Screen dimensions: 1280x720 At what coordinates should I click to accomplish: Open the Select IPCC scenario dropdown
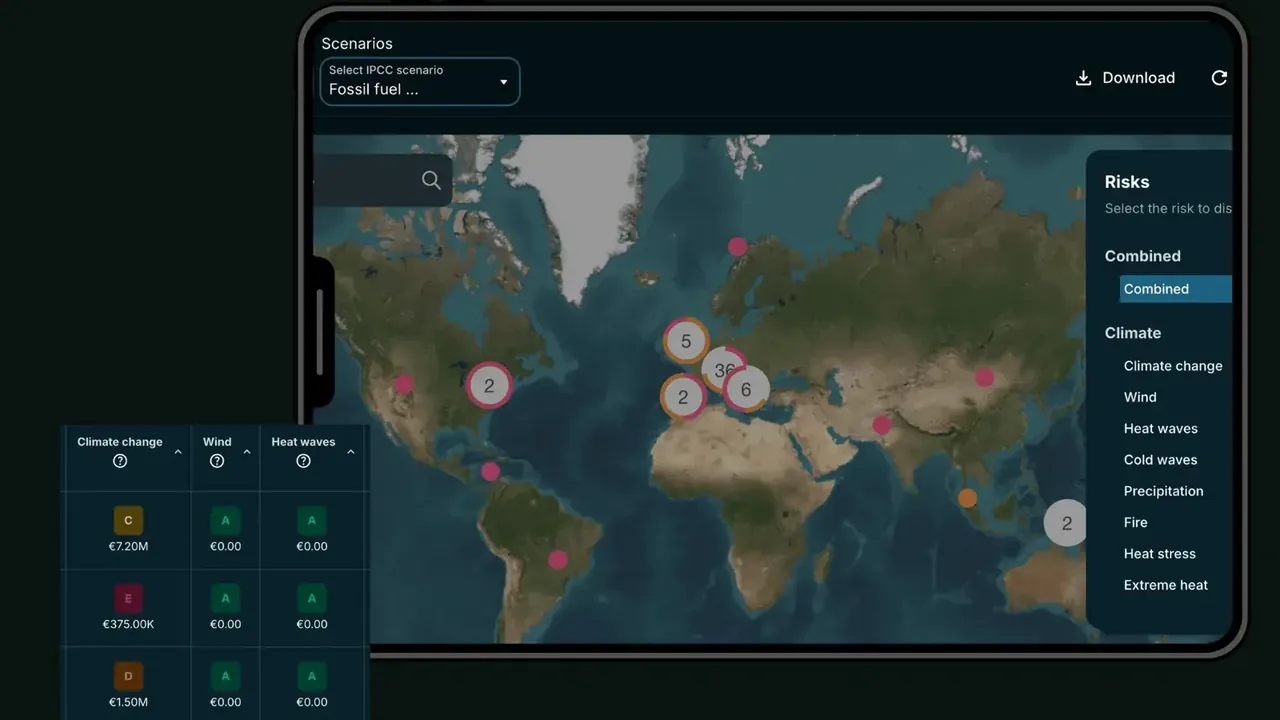coord(420,81)
